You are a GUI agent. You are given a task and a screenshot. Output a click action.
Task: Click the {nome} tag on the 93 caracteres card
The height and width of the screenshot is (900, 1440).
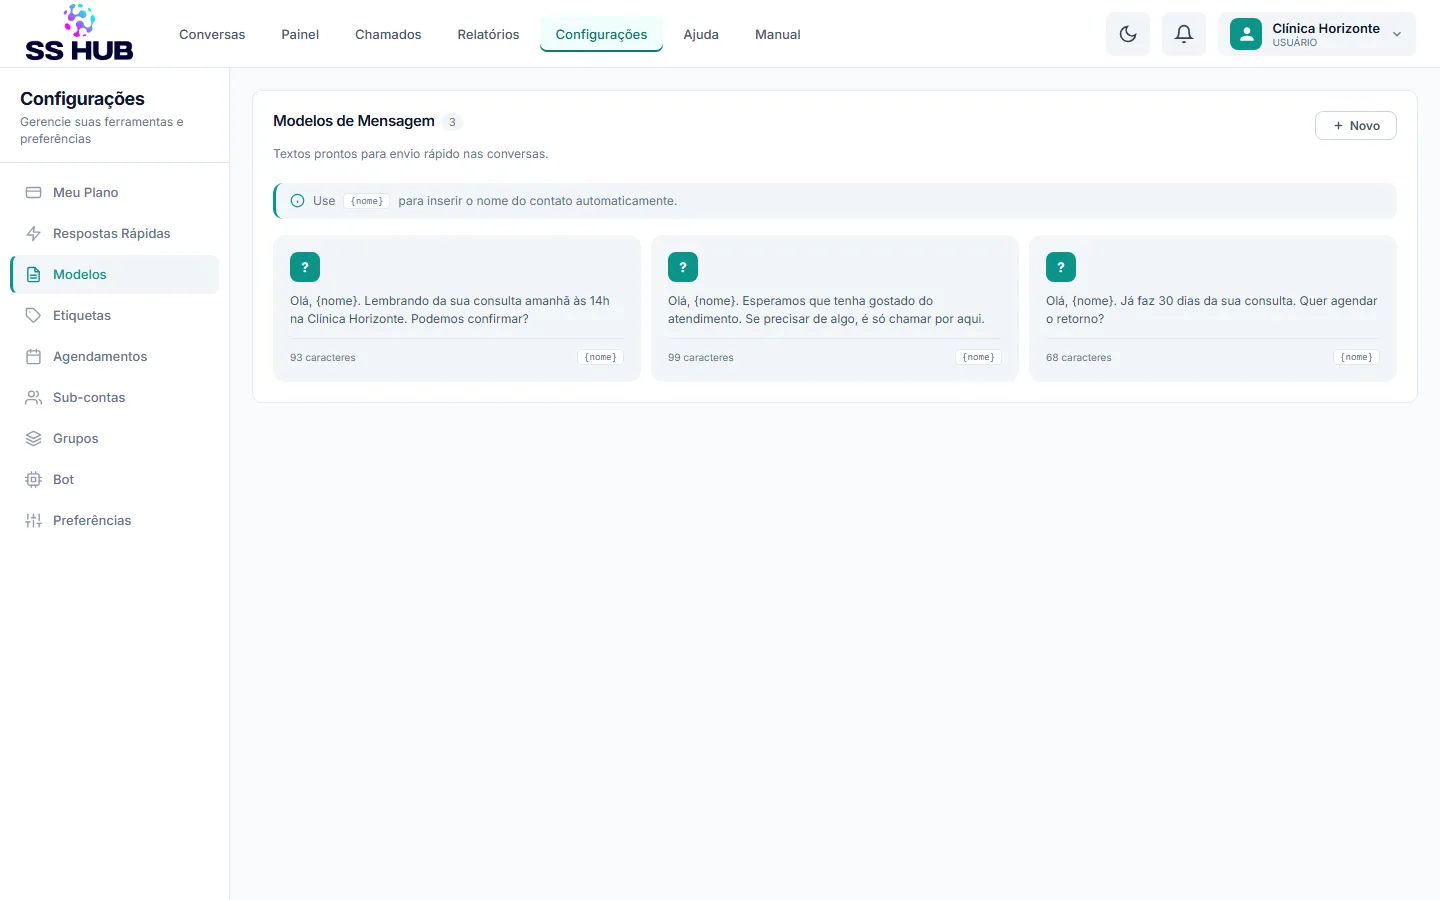600,357
